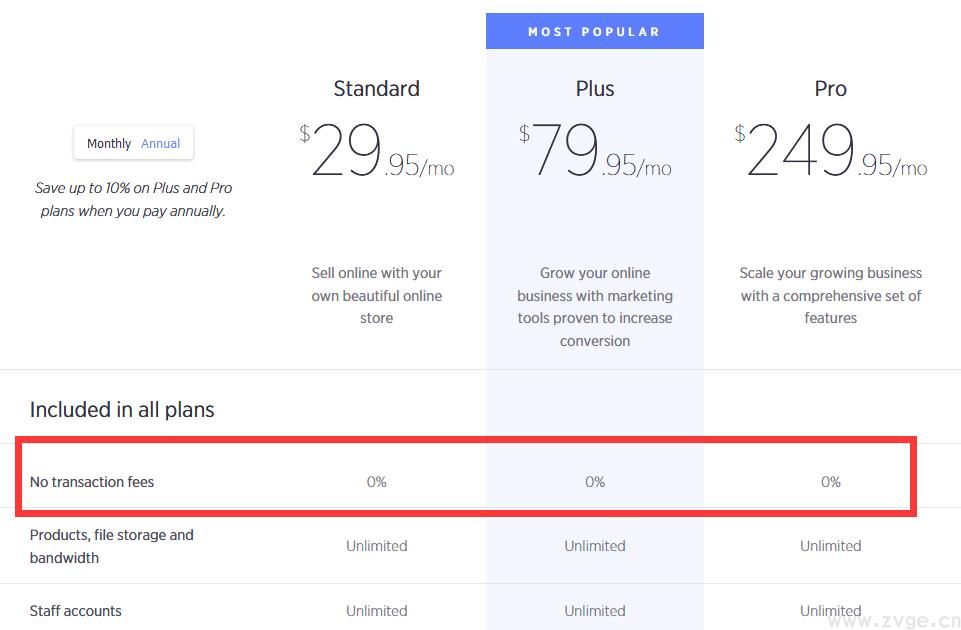
Task: Select the 'No transaction fees' row label
Action: [91, 481]
